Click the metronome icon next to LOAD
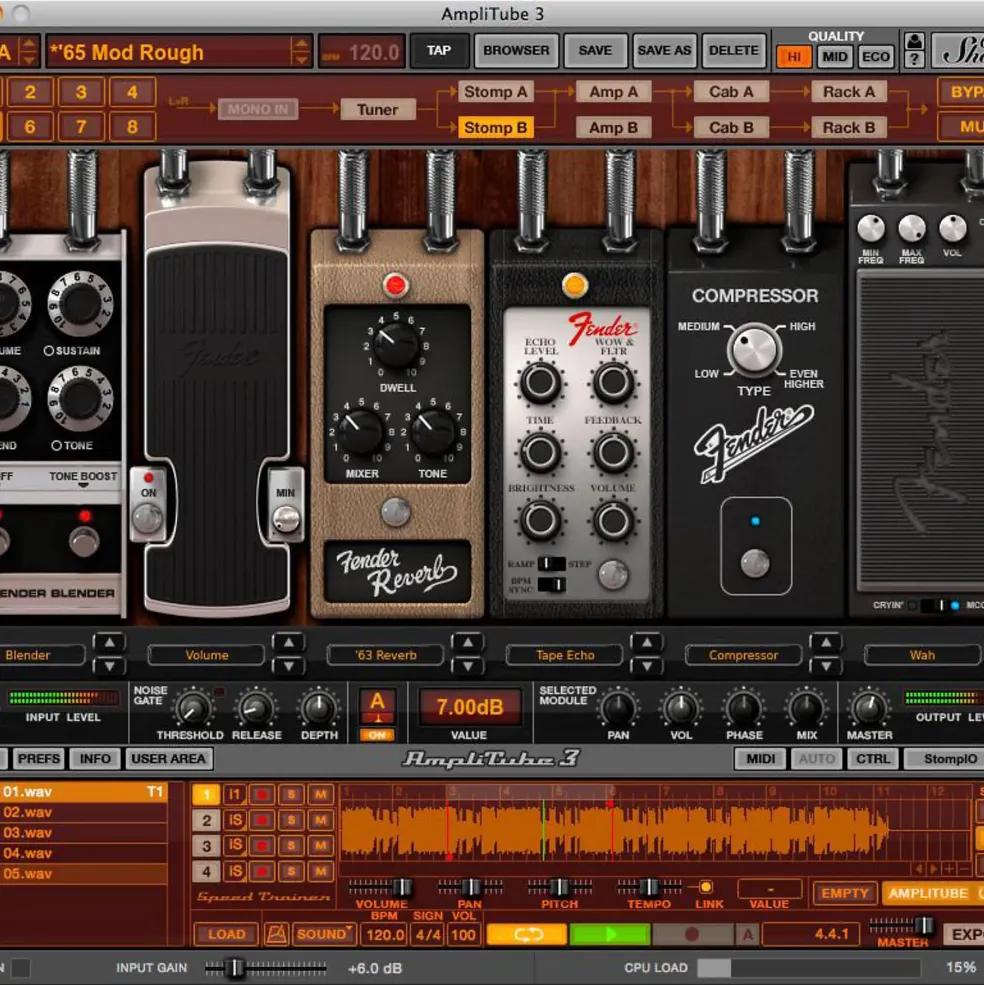 click(x=276, y=934)
